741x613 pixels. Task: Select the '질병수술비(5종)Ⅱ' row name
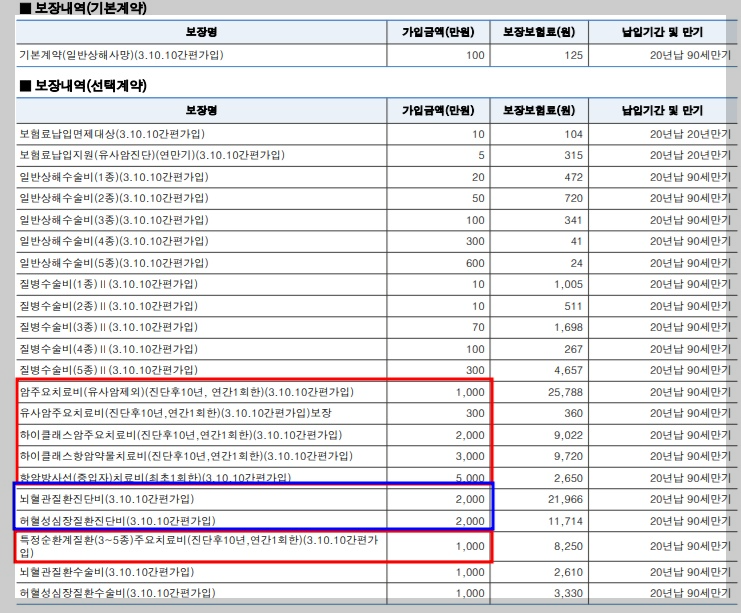click(x=109, y=370)
